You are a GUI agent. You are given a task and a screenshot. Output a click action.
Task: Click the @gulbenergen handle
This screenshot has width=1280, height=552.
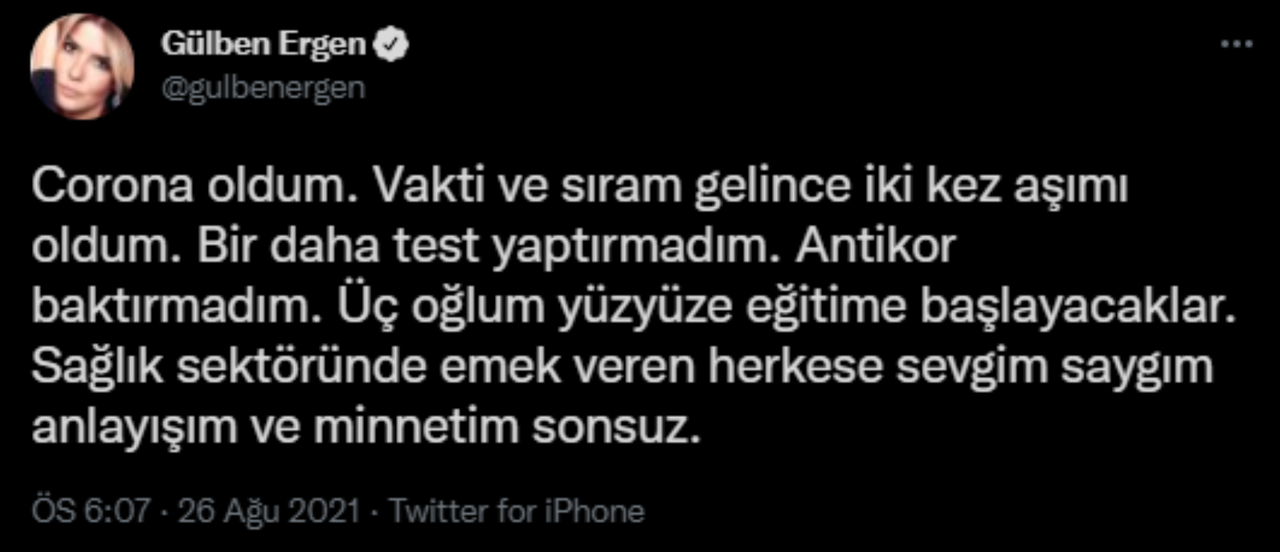[262, 87]
